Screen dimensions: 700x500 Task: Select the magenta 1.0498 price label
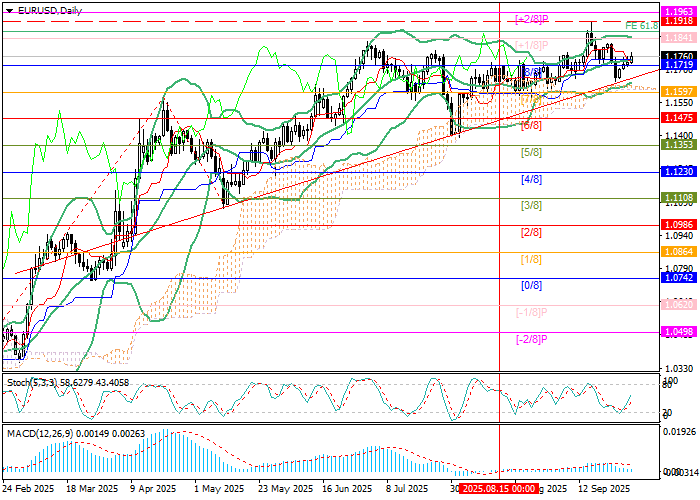[x=679, y=332]
